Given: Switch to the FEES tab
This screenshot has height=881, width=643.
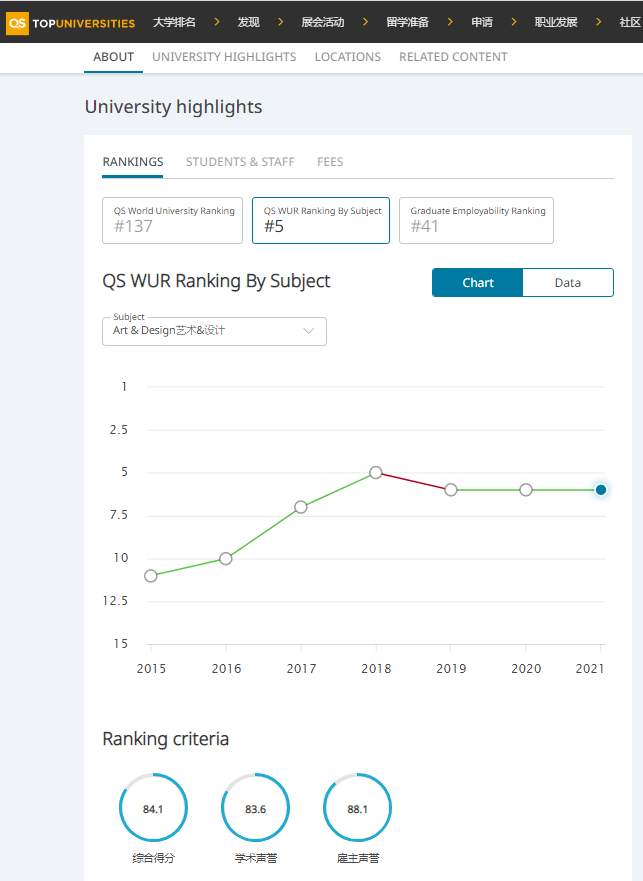Looking at the screenshot, I should click(x=330, y=162).
